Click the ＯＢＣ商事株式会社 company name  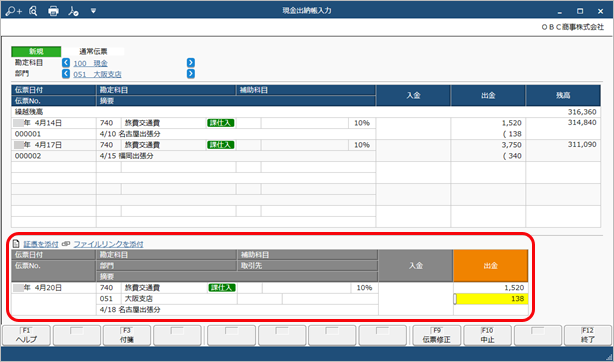click(572, 27)
